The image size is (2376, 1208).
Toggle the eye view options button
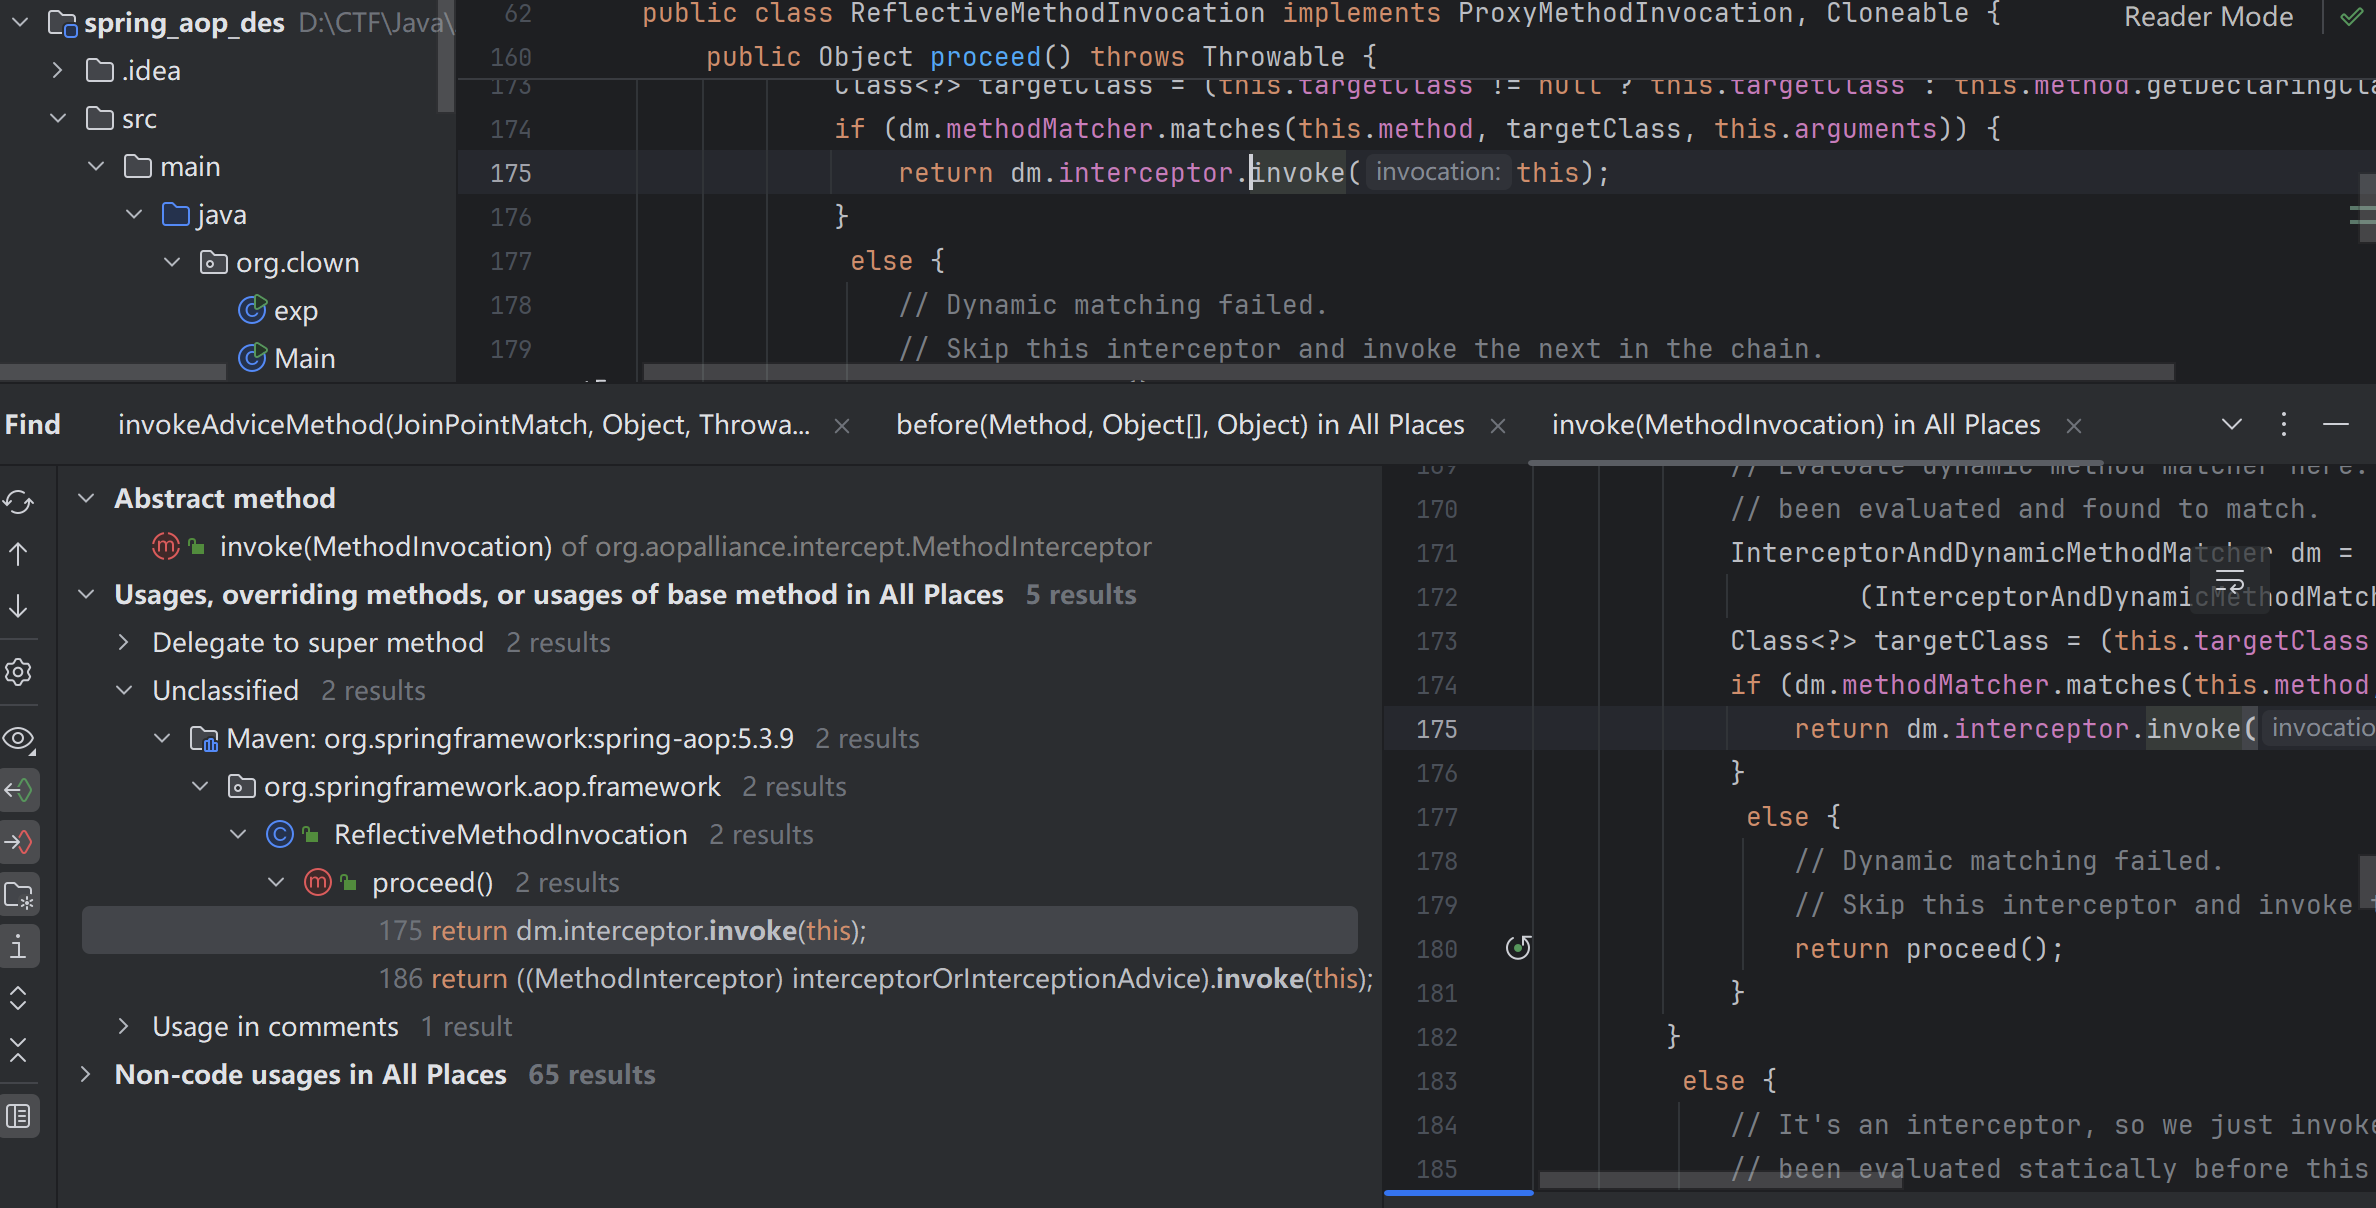pos(19,738)
